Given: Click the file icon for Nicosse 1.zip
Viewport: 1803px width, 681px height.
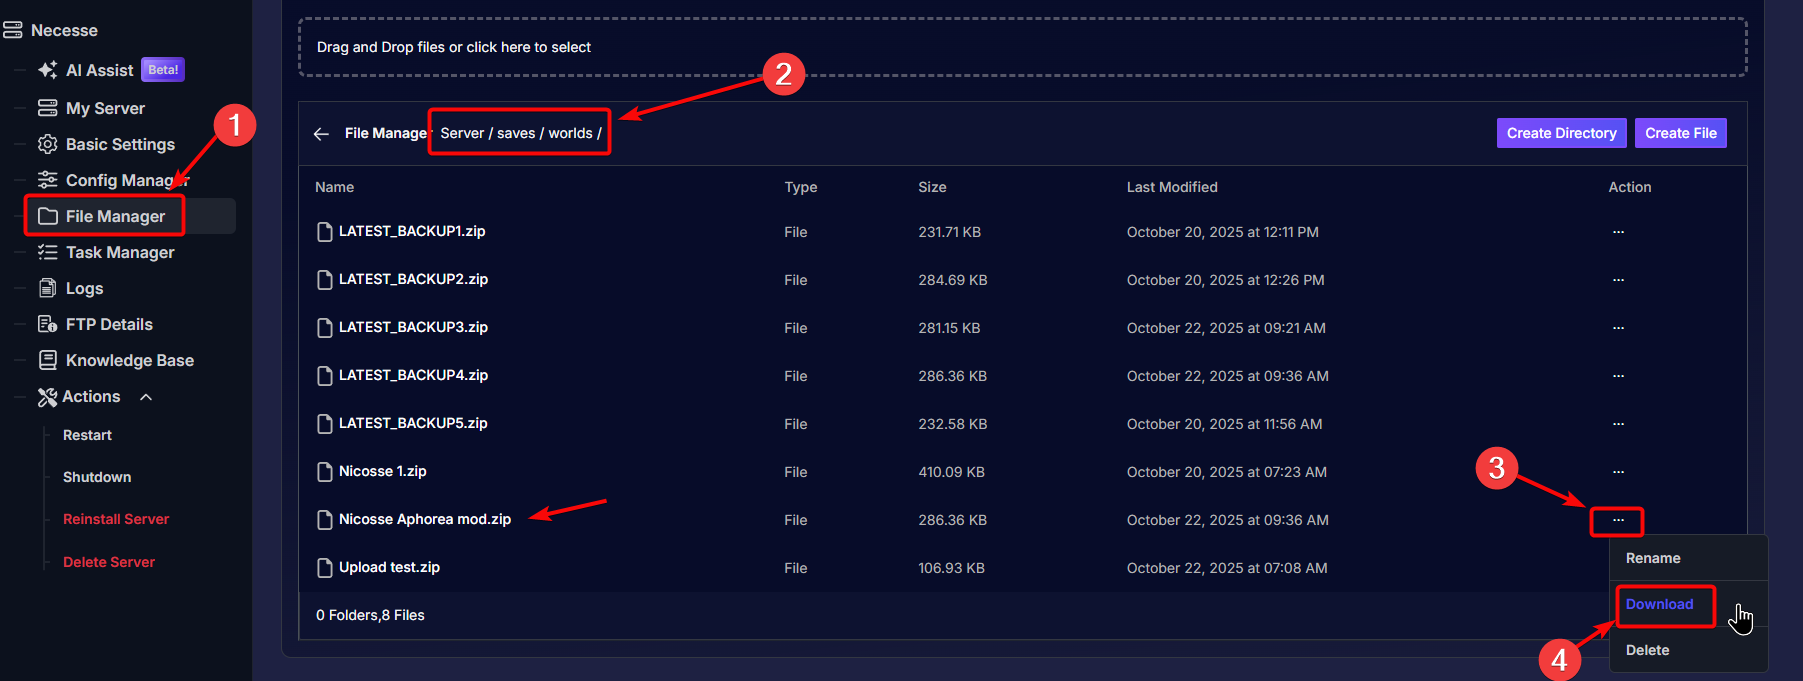Looking at the screenshot, I should pos(324,472).
